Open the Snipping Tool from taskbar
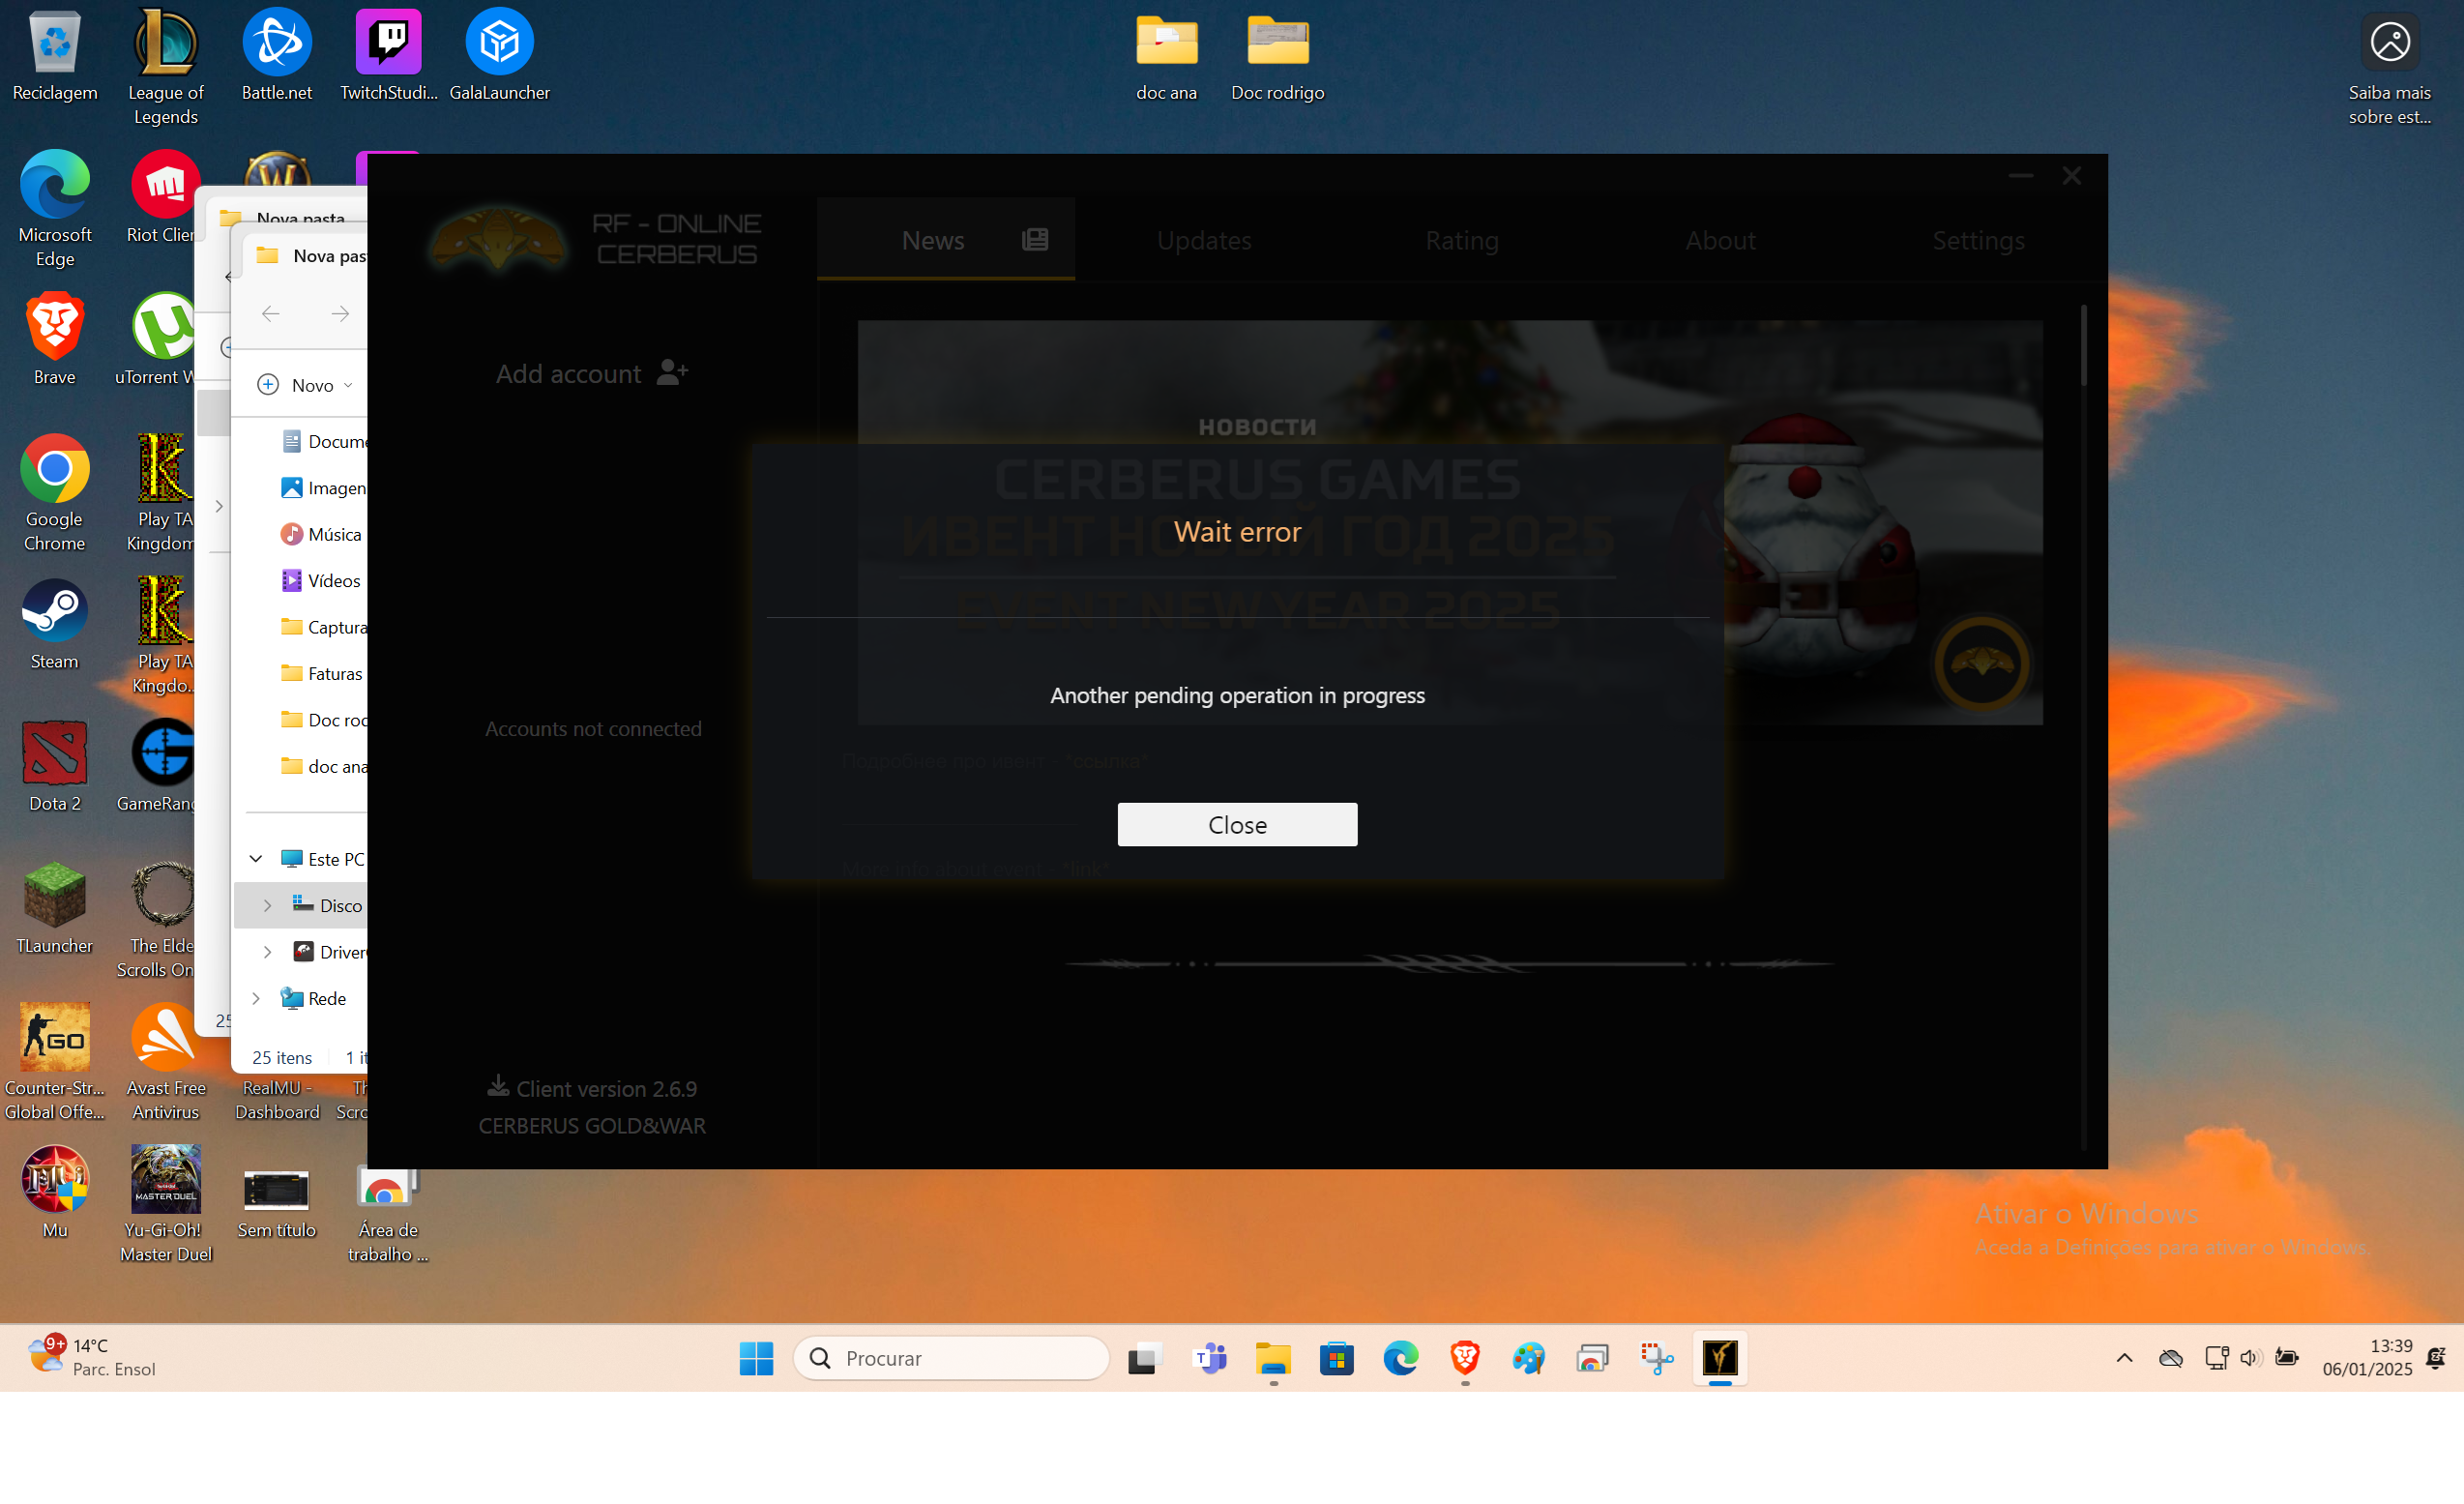This screenshot has width=2464, height=1504. [x=1656, y=1358]
